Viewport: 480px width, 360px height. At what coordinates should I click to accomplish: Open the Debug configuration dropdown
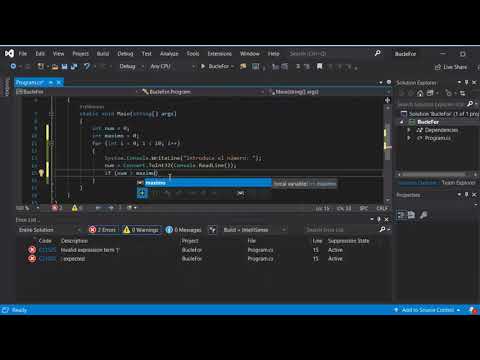coord(132,67)
